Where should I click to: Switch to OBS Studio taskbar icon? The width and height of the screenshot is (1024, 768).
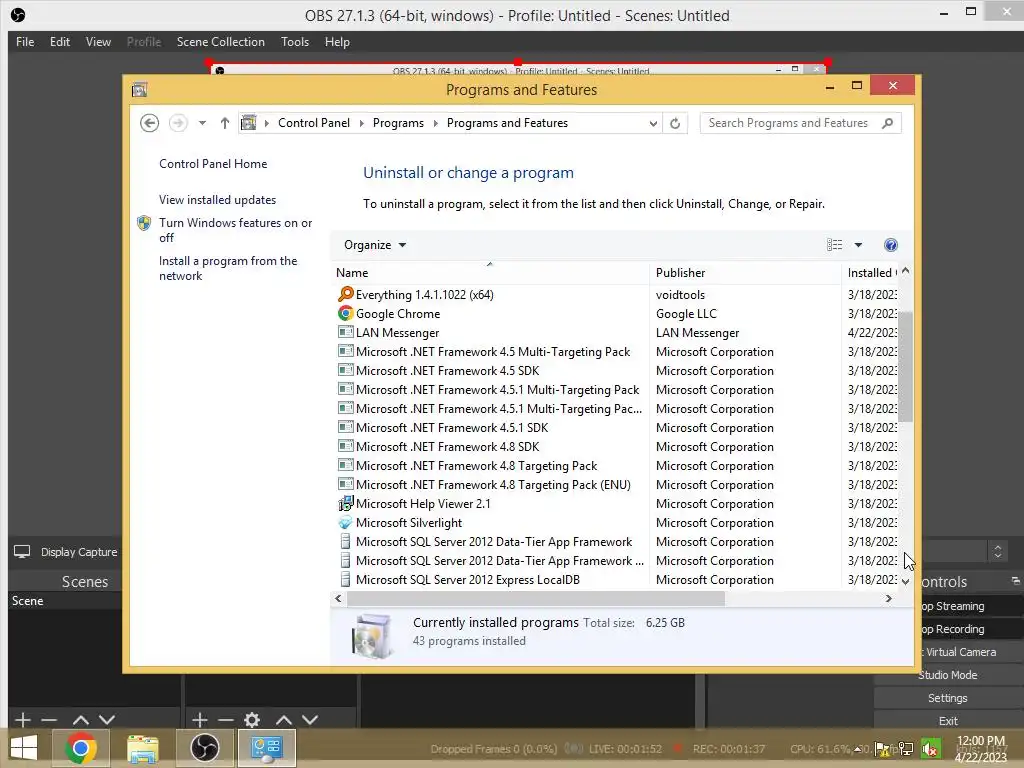click(x=204, y=748)
